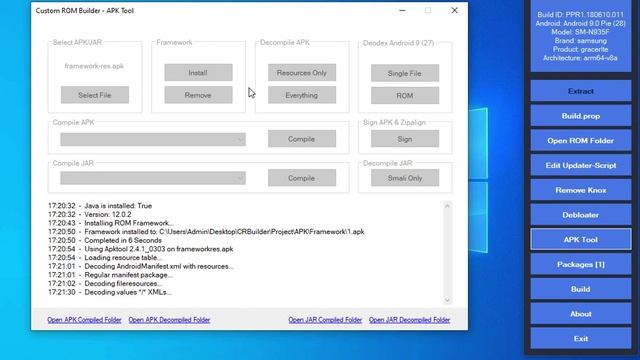Decompile APK with Resources Only

302,73
